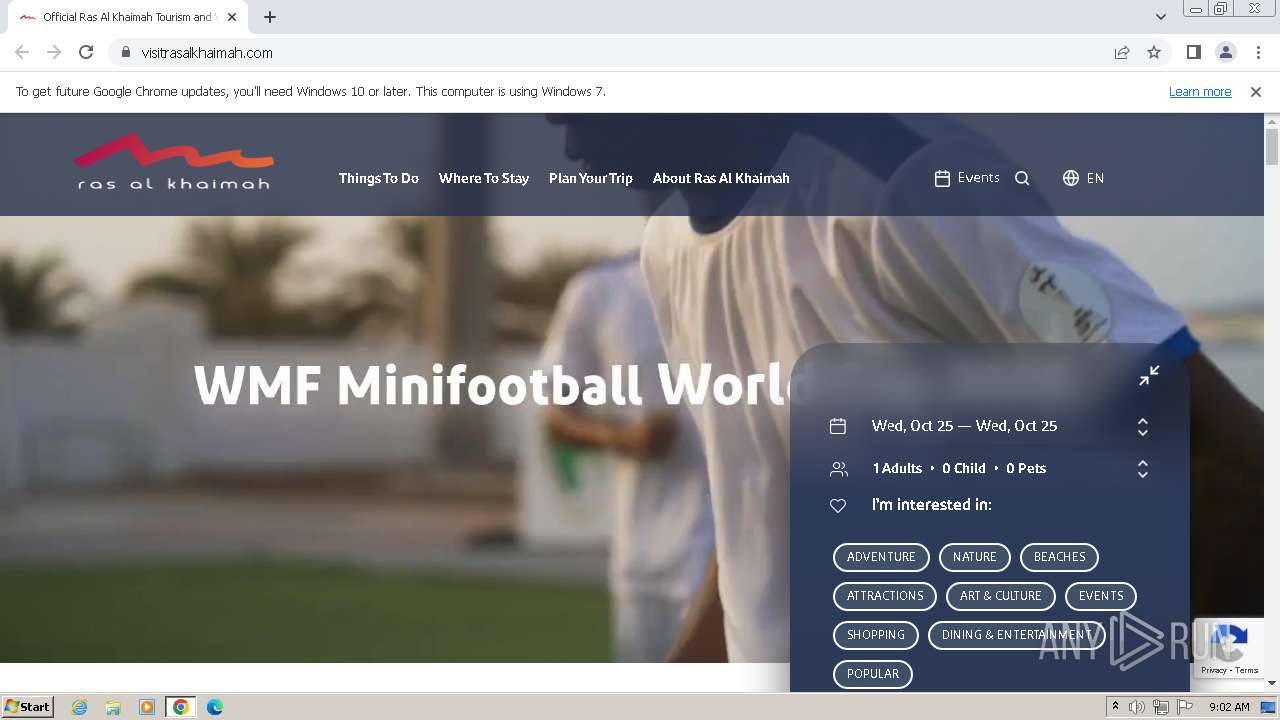The width and height of the screenshot is (1280, 720).
Task: Open the tab search dropdown arrow
Action: 1160,17
